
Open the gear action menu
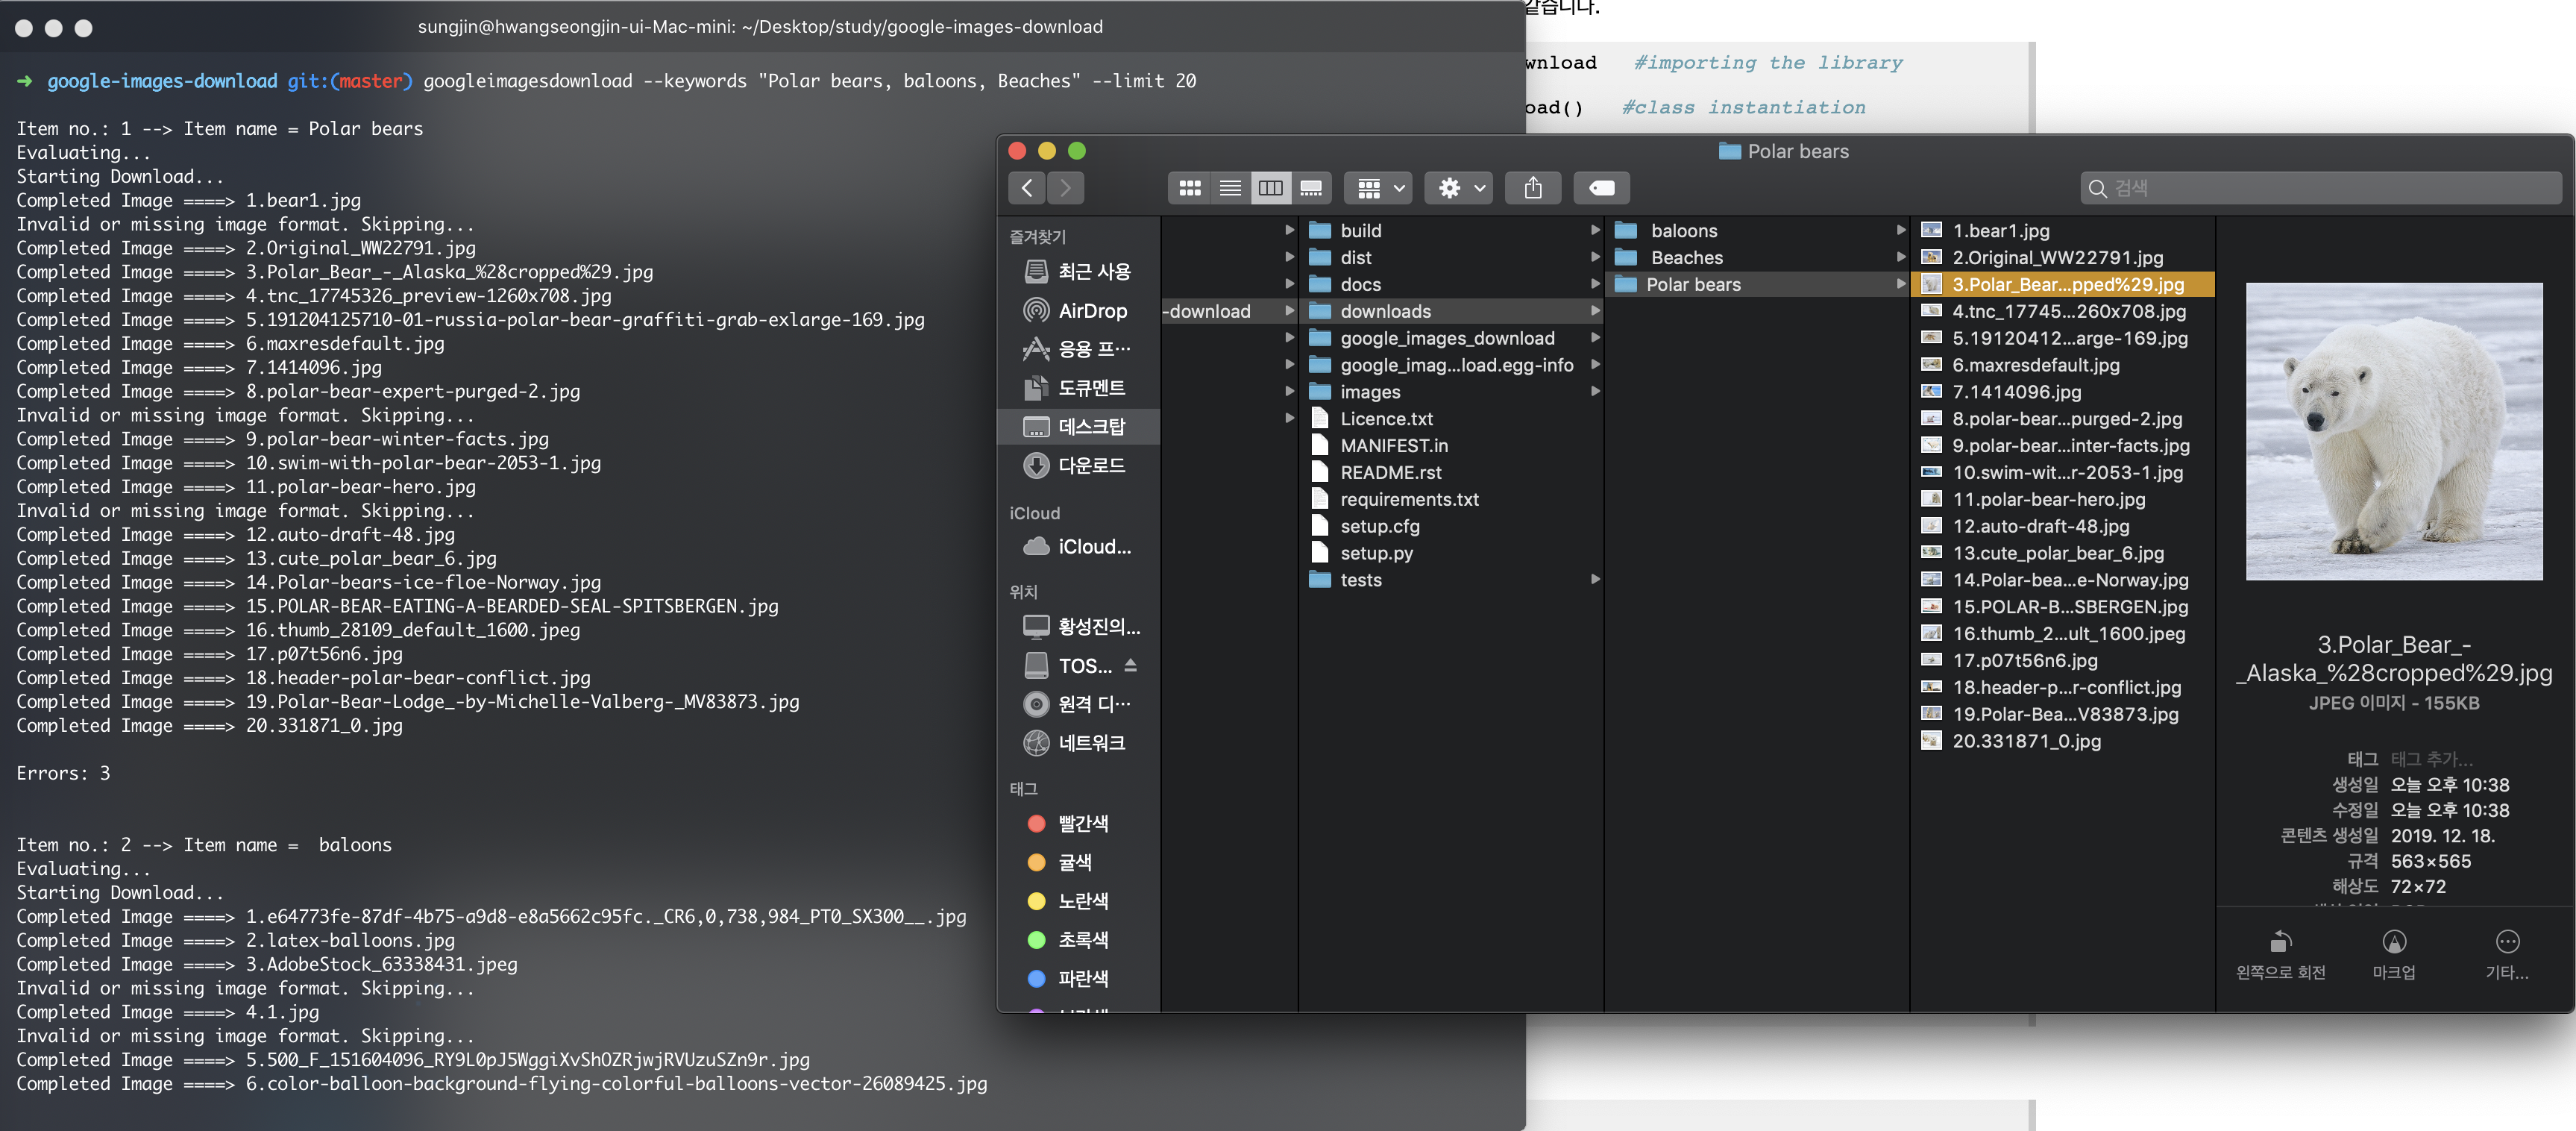click(x=1460, y=188)
